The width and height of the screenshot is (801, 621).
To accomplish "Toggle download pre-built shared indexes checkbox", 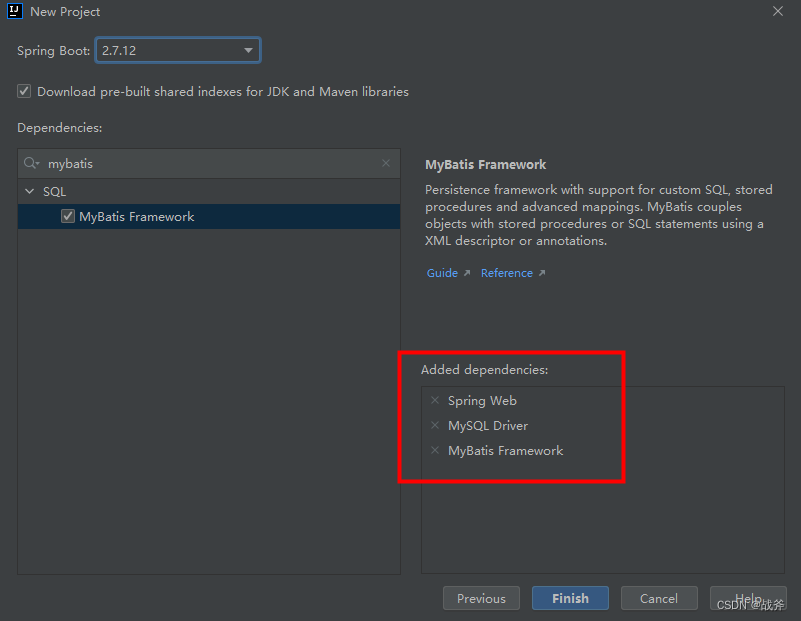I will 24,91.
